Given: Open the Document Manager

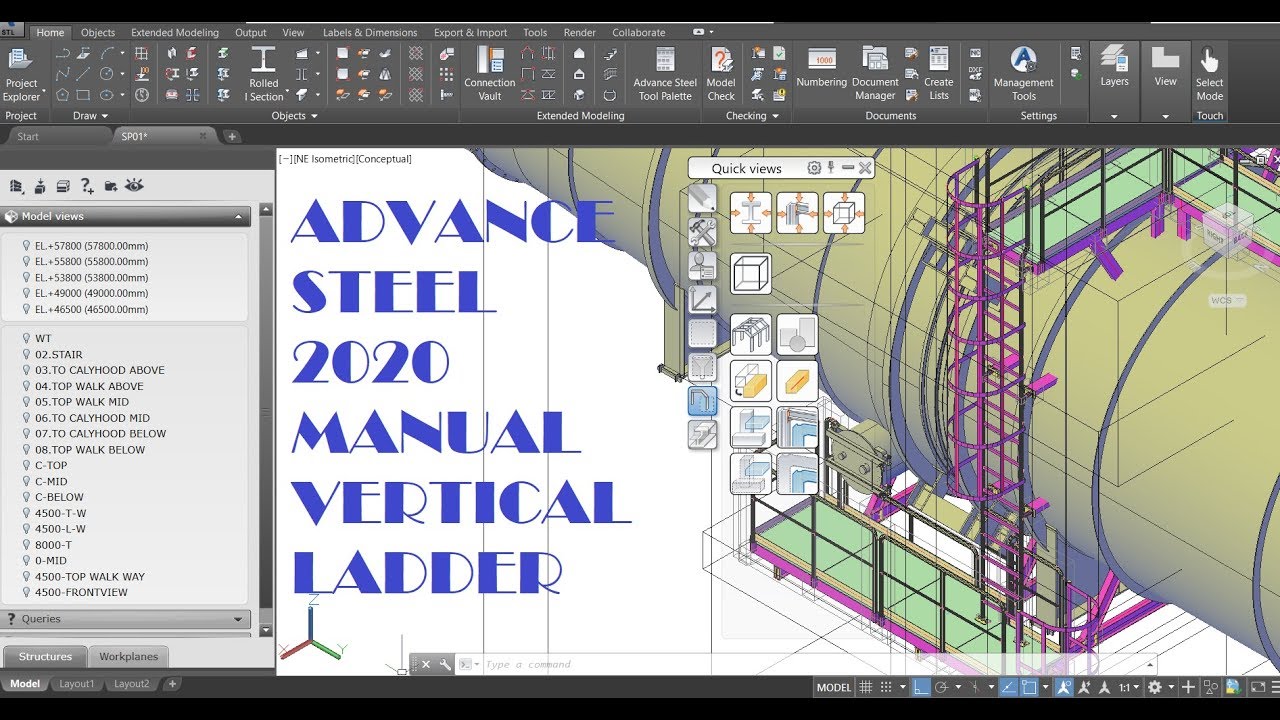Looking at the screenshot, I should 875,74.
